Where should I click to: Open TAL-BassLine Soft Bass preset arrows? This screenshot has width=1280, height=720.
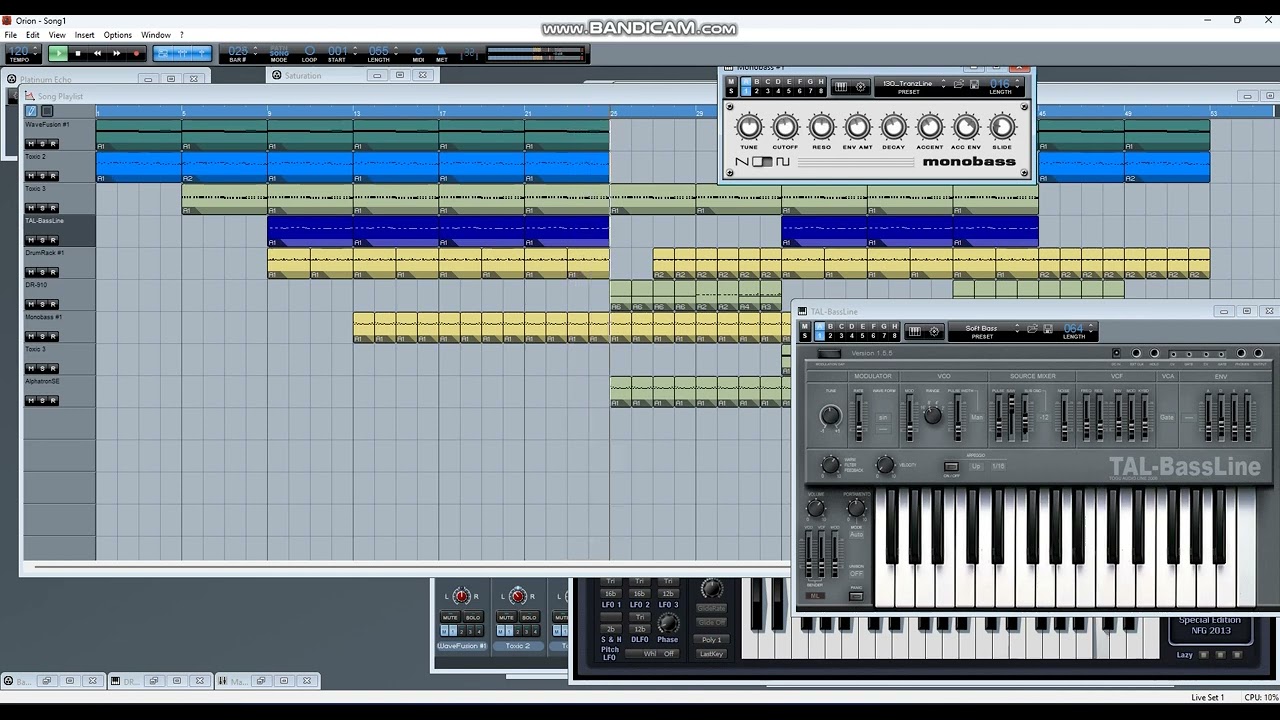pyautogui.click(x=1017, y=328)
